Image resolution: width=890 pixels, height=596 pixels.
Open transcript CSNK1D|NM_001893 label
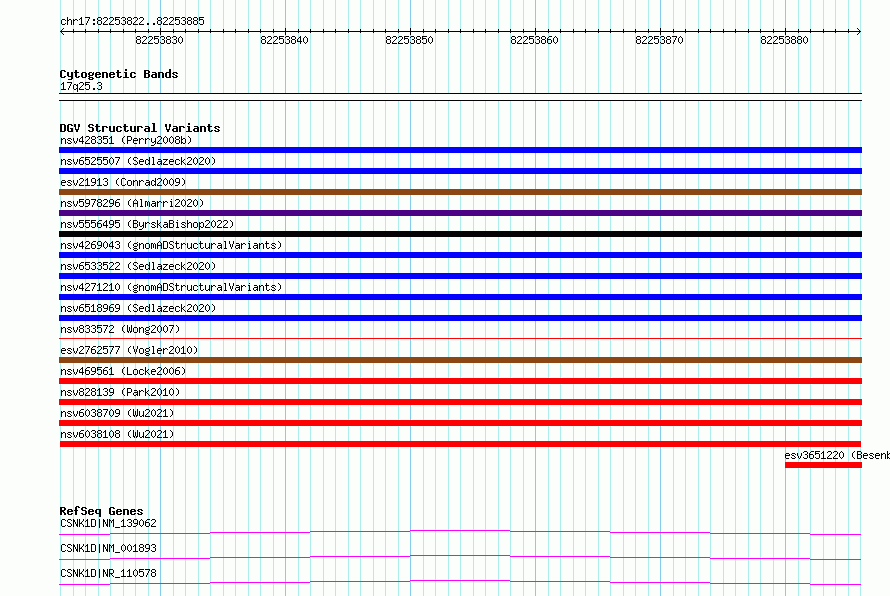108,548
